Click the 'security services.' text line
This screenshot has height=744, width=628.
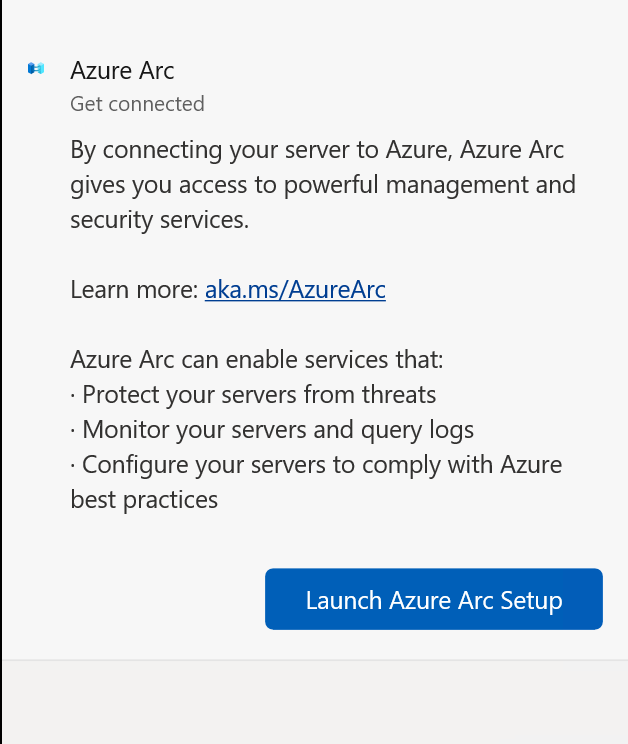(159, 220)
